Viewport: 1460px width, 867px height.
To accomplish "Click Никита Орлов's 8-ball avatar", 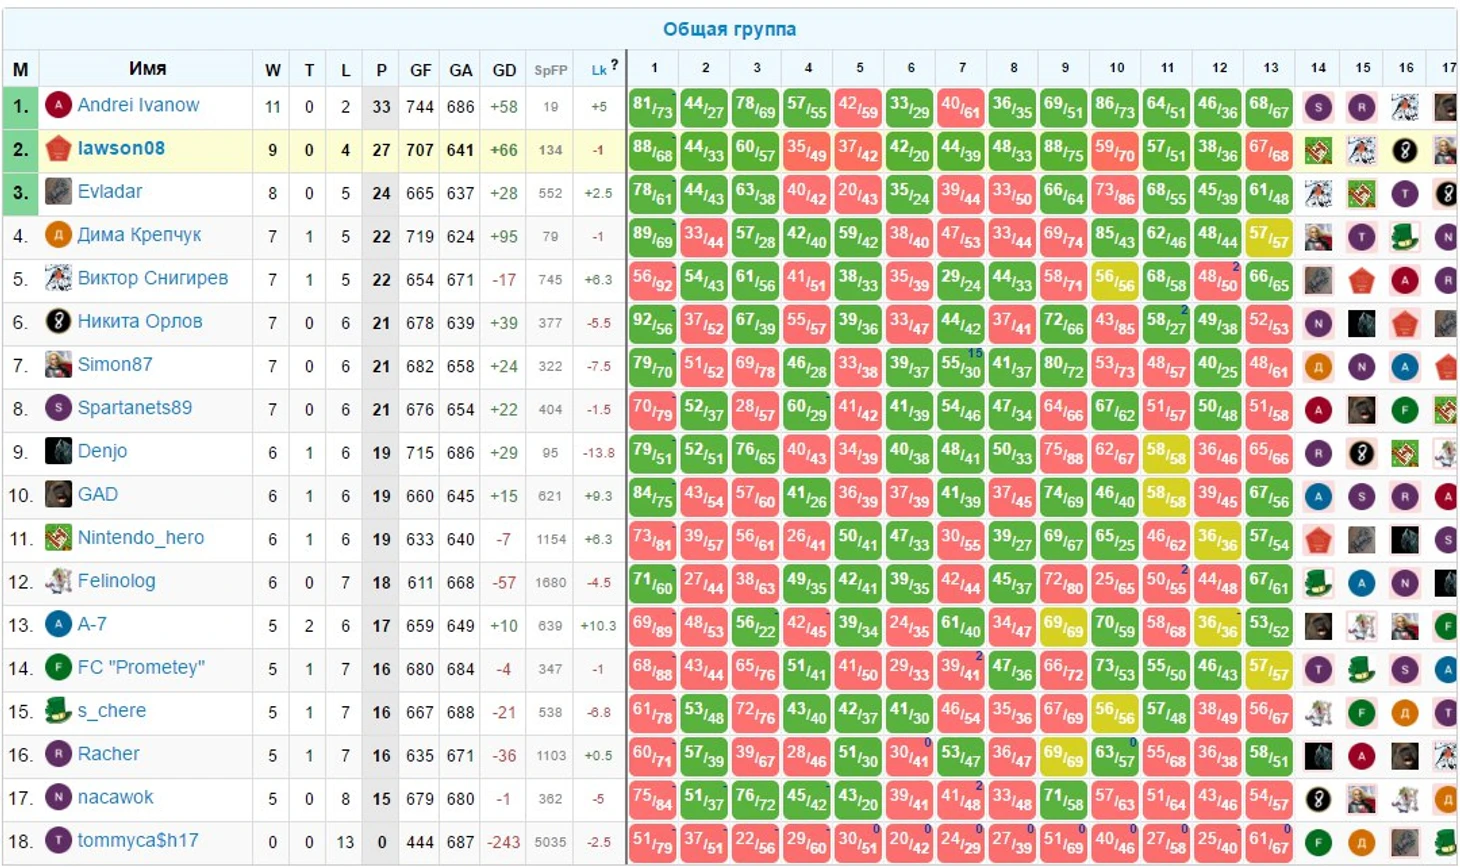I will (x=58, y=321).
